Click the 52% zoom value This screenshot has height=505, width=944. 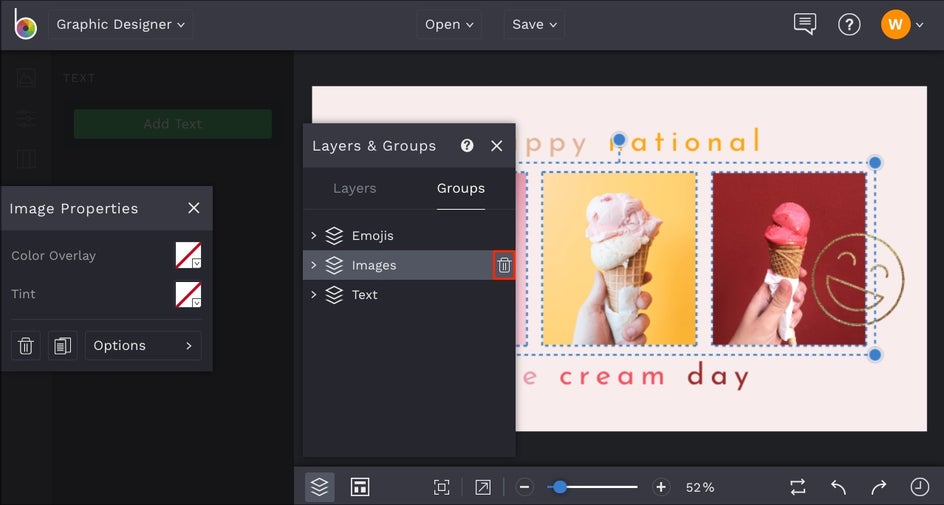click(x=700, y=488)
